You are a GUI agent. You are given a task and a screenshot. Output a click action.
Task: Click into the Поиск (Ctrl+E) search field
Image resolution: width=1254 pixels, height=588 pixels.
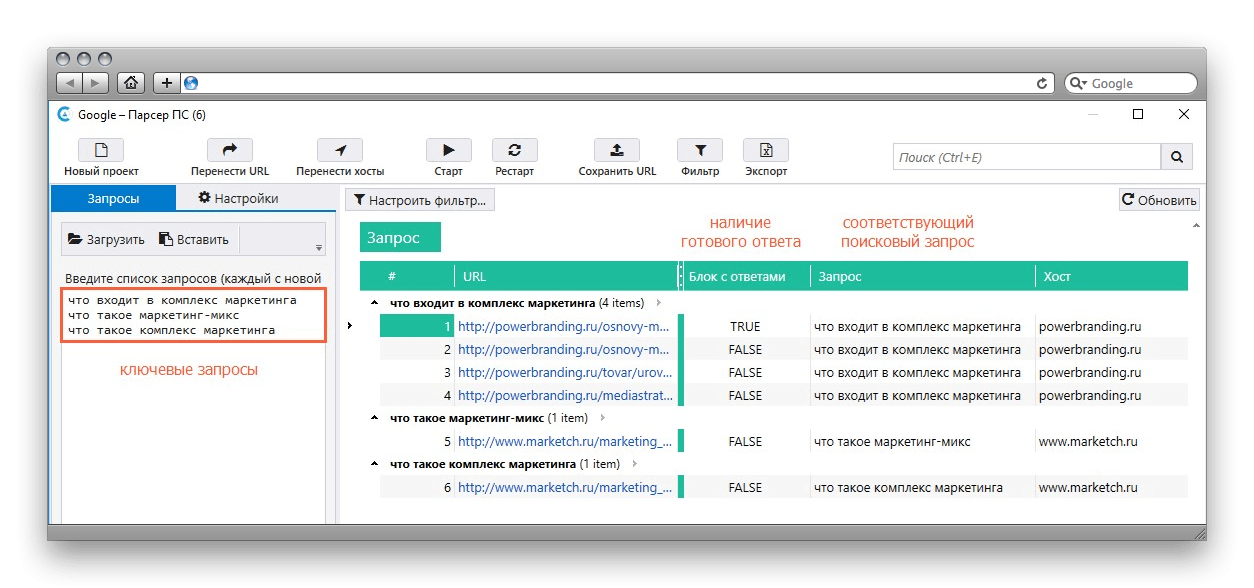(x=1026, y=157)
